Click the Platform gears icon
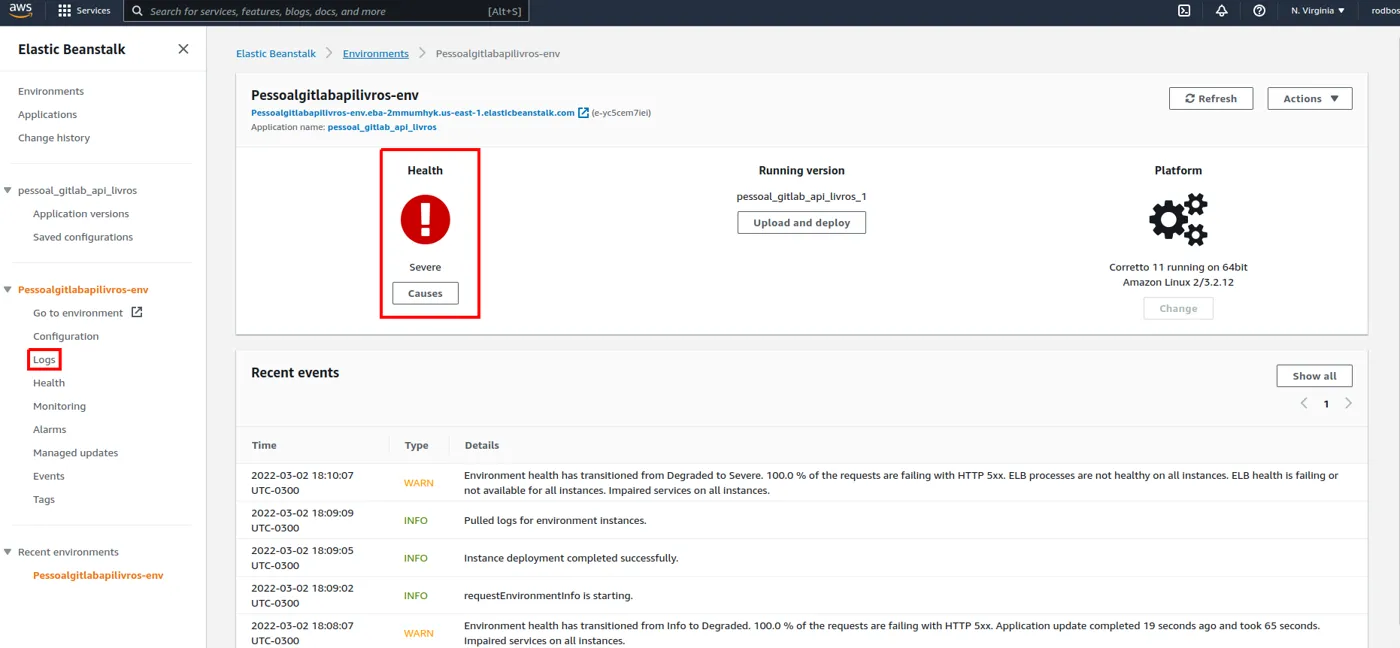This screenshot has width=1400, height=648. [x=1178, y=219]
